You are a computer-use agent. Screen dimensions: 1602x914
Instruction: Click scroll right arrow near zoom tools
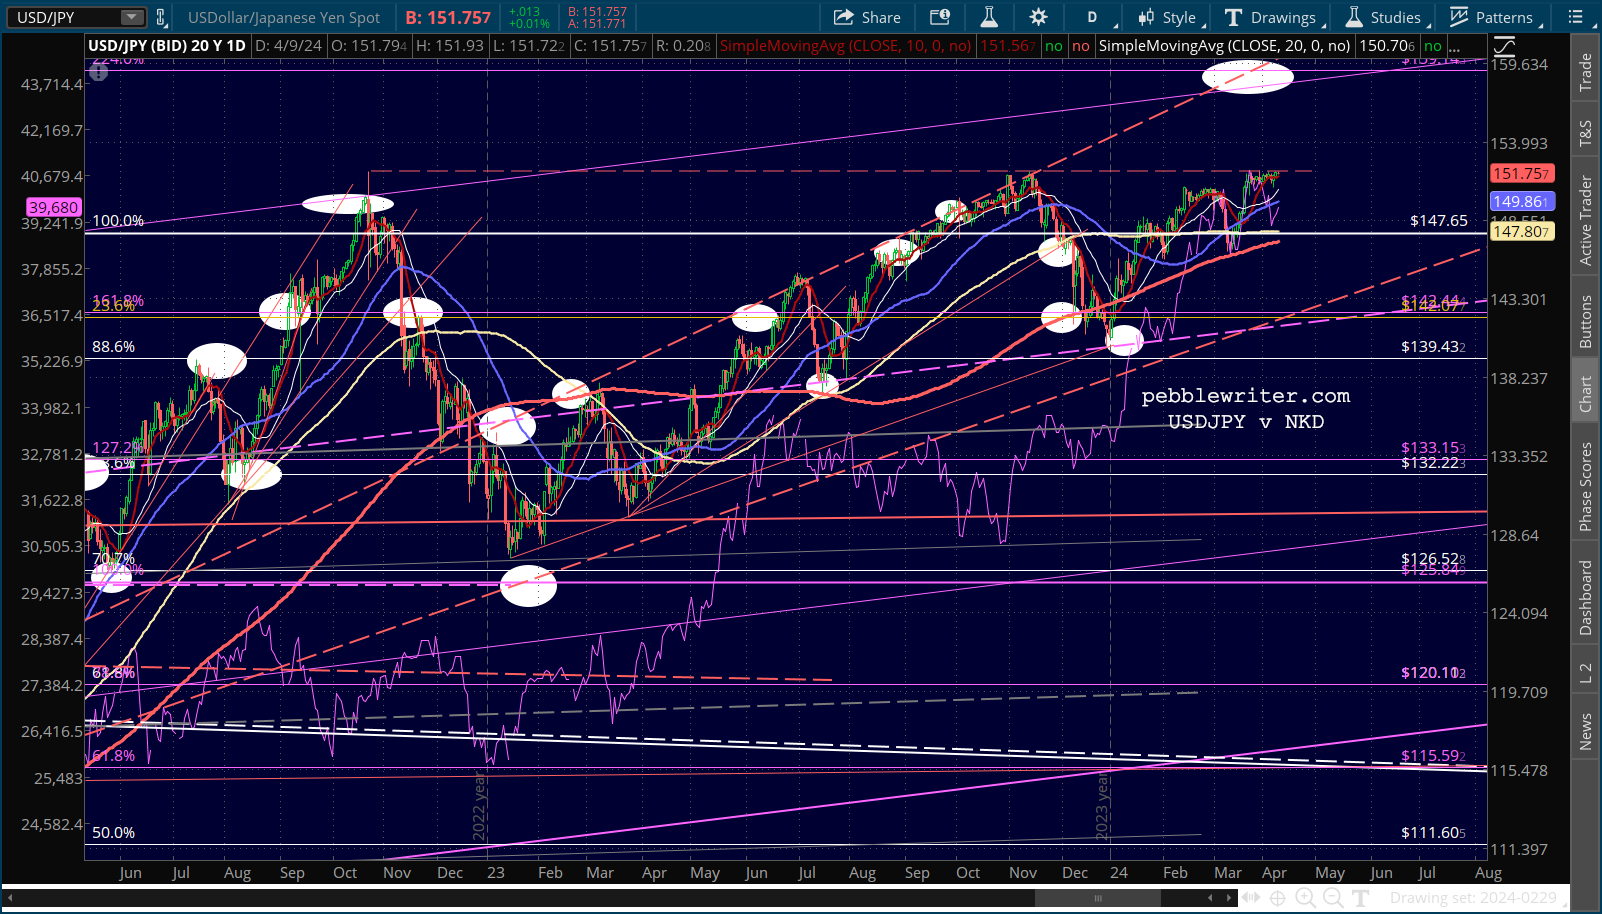tap(1229, 898)
